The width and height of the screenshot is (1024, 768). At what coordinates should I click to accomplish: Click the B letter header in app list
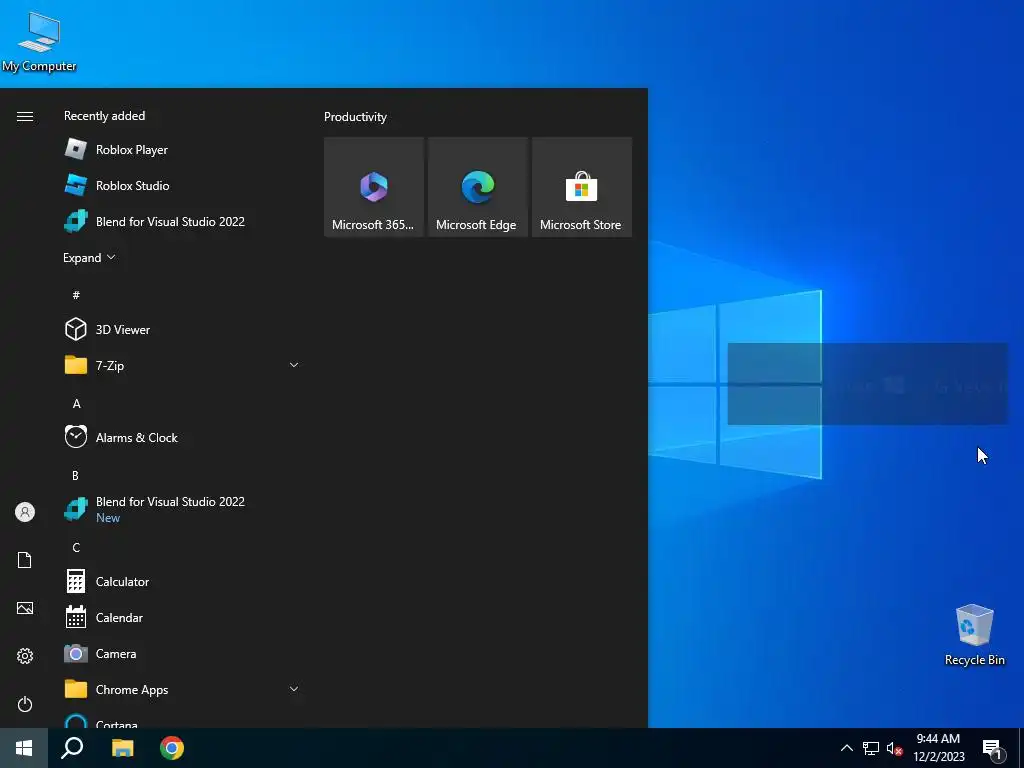(76, 475)
